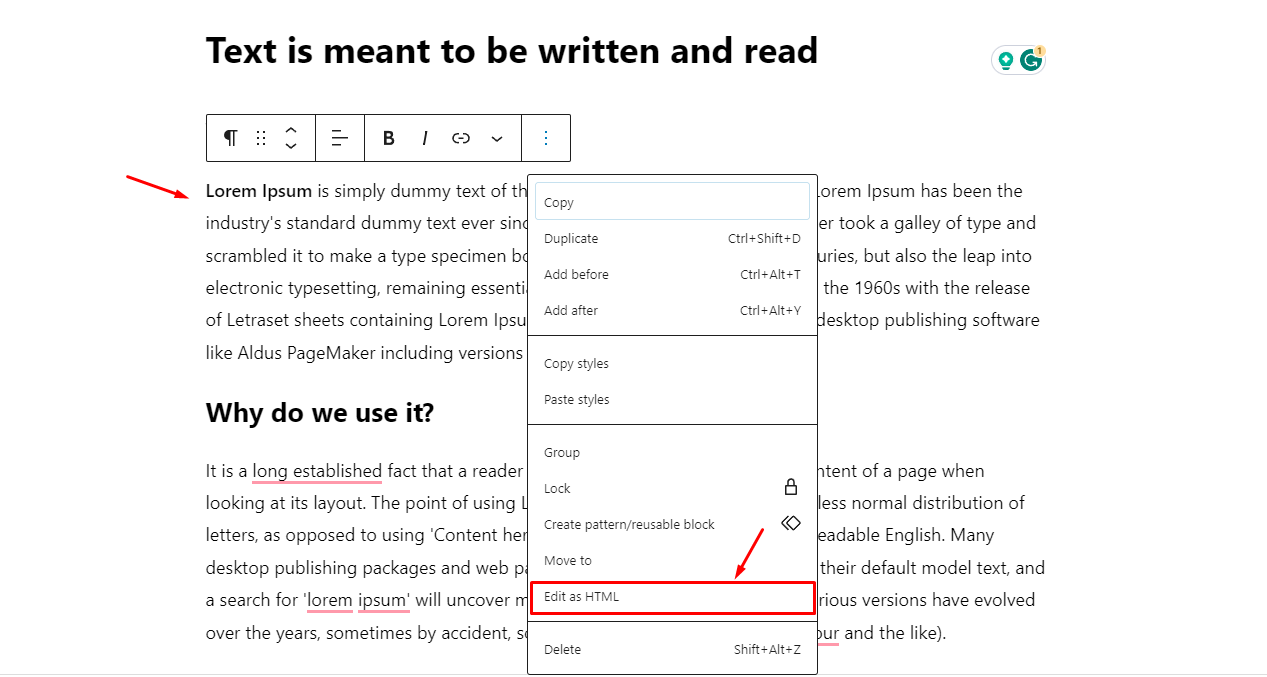Image resolution: width=1267 pixels, height=677 pixels.
Task: Click the Grammarly icon
Action: (x=1031, y=60)
